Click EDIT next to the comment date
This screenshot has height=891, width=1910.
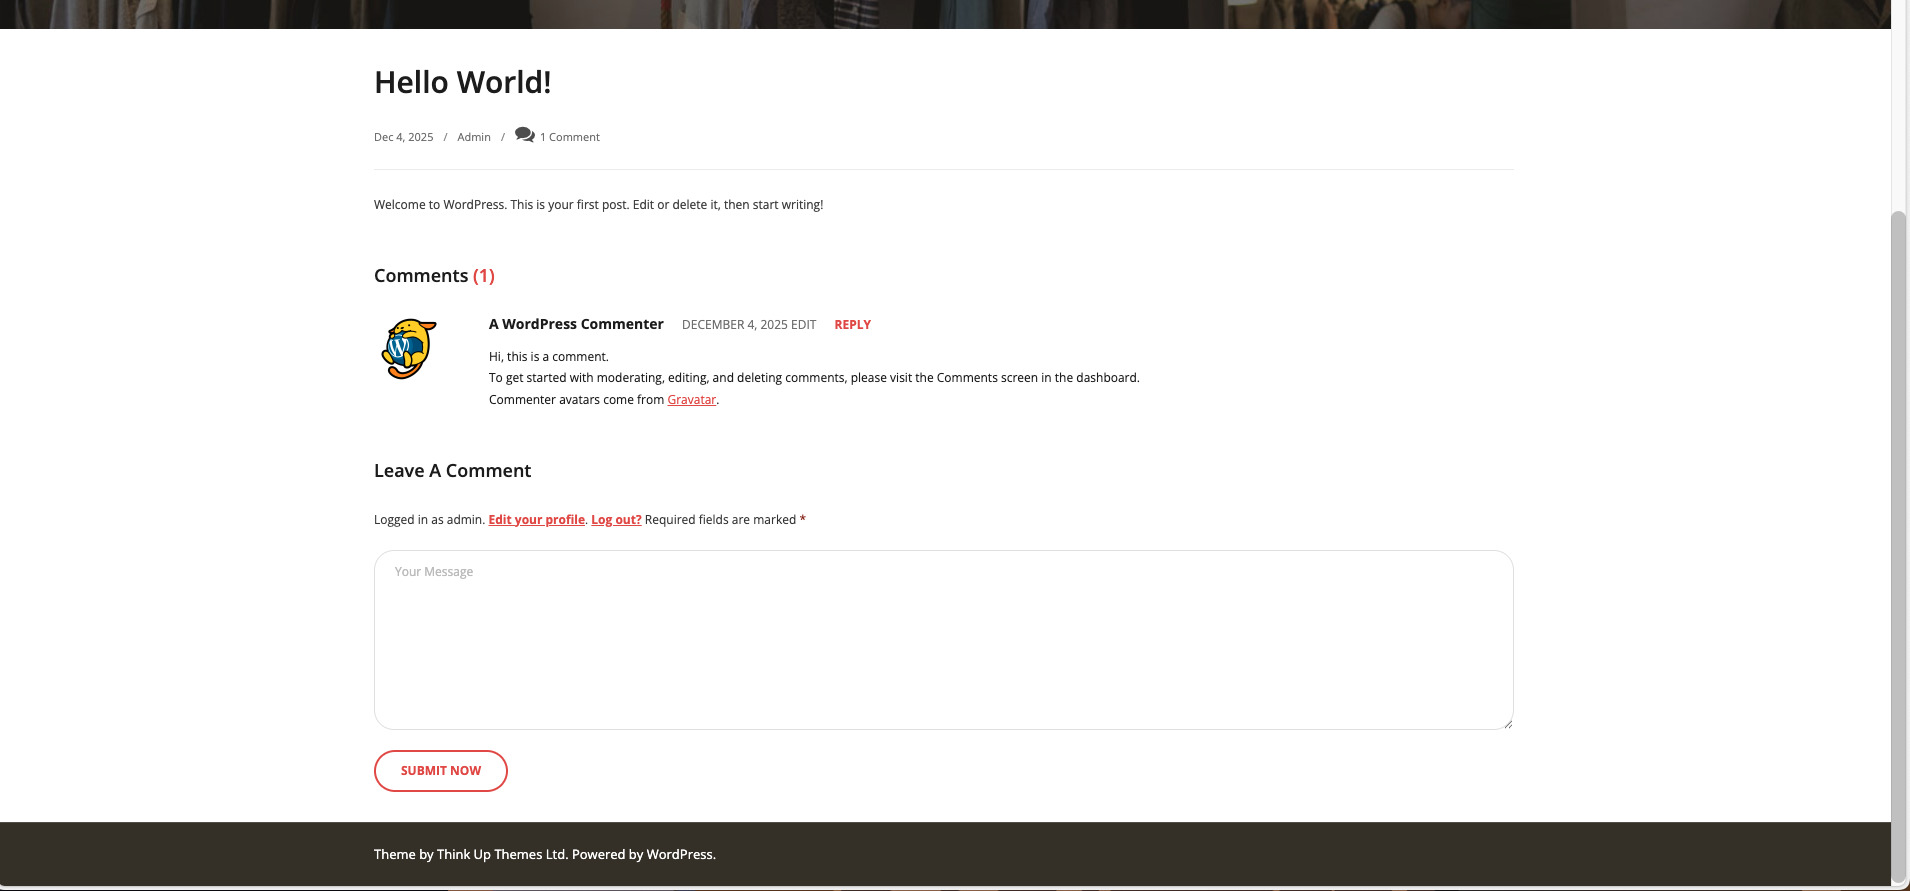(804, 325)
